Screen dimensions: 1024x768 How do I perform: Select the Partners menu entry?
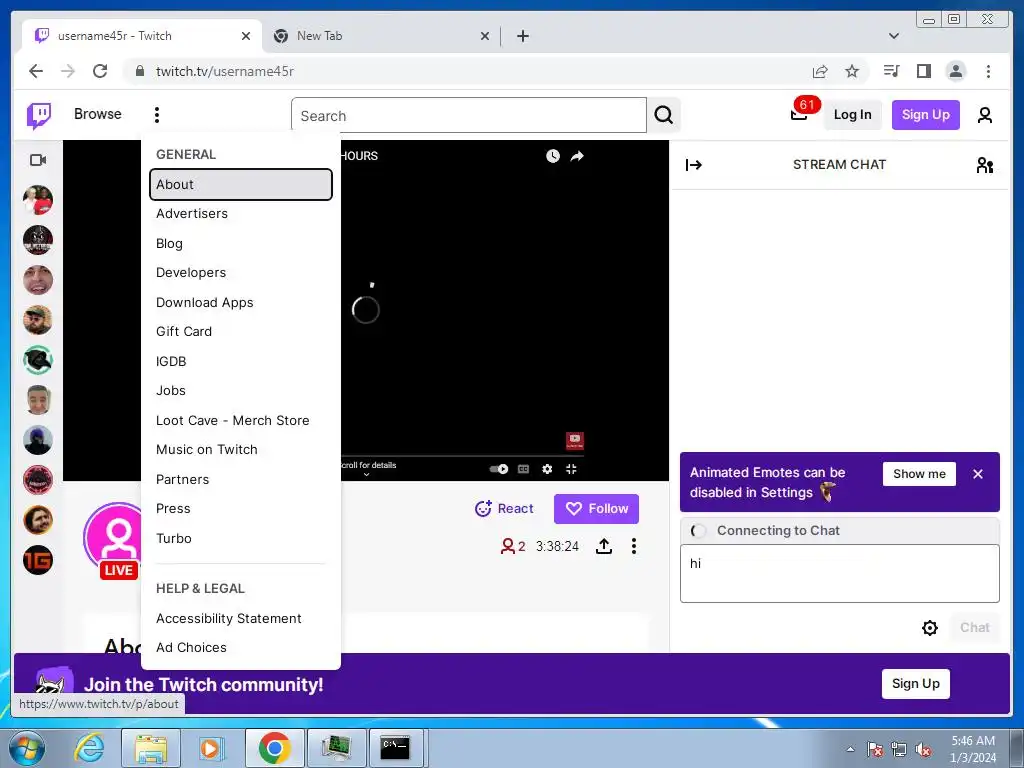point(240,479)
